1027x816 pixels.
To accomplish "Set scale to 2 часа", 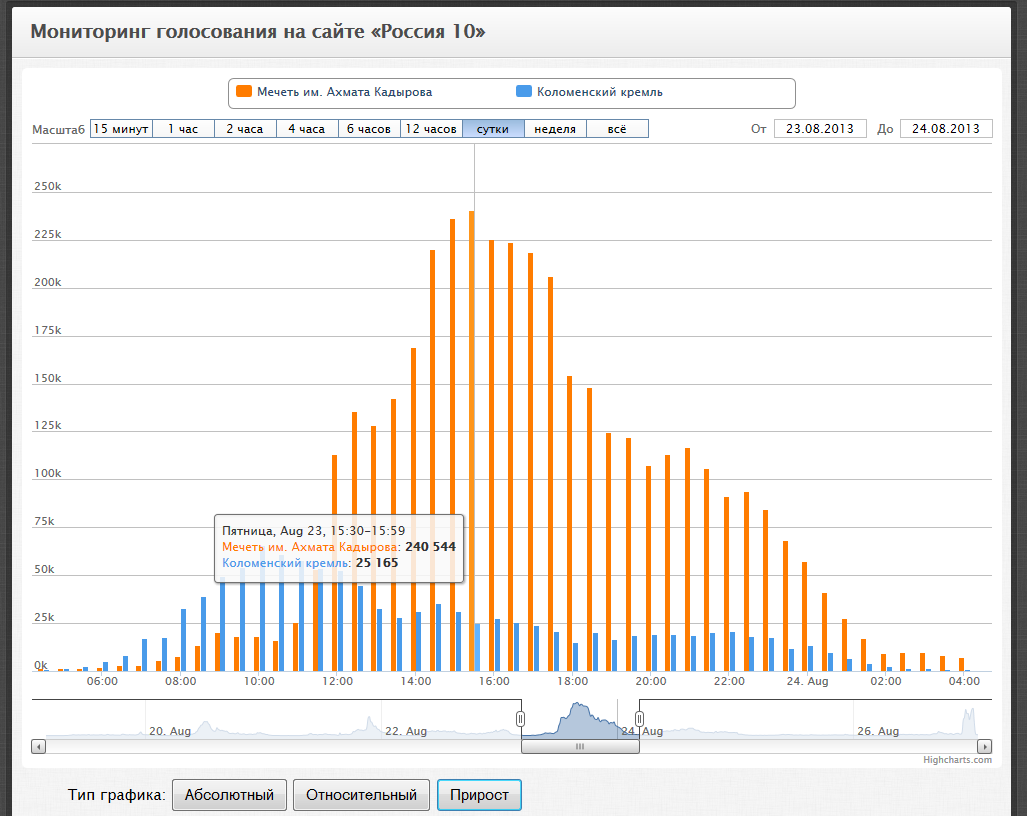I will click(x=245, y=129).
